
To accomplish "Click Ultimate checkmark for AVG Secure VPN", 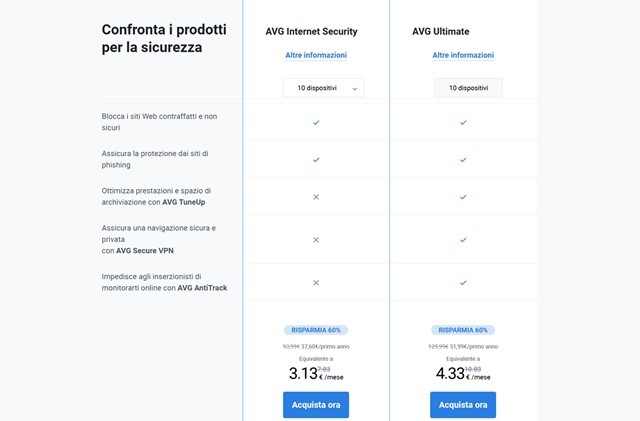I will coord(463,240).
